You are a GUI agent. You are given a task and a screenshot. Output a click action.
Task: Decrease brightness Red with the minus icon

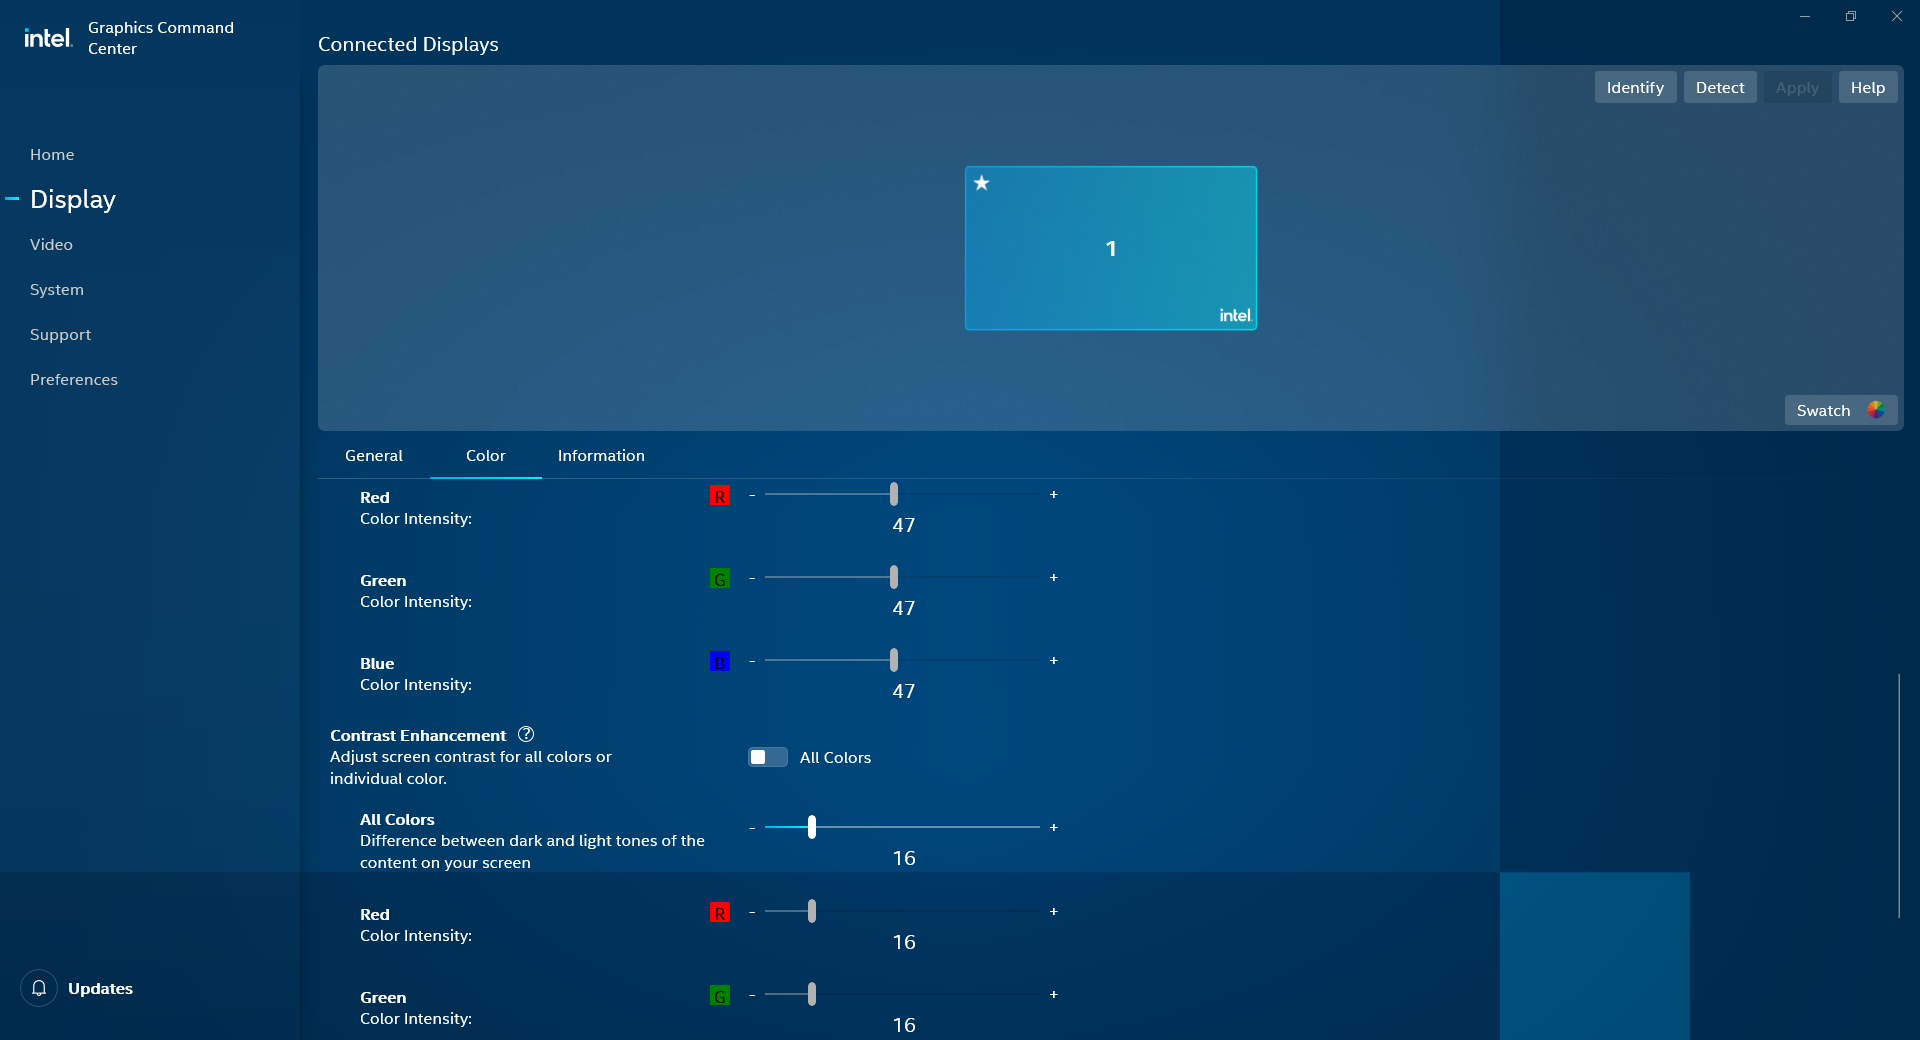coord(752,495)
